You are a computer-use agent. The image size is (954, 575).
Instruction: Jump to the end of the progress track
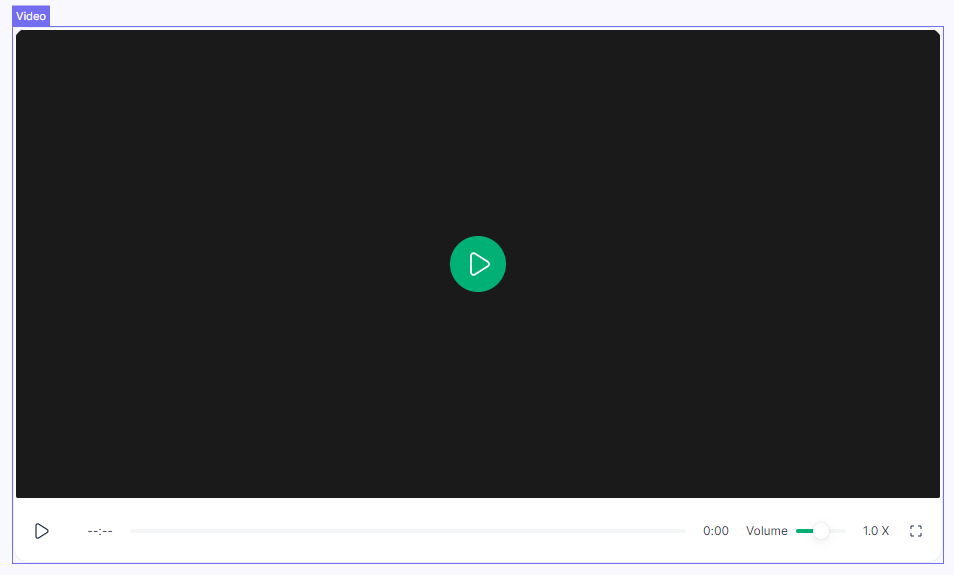(x=684, y=531)
